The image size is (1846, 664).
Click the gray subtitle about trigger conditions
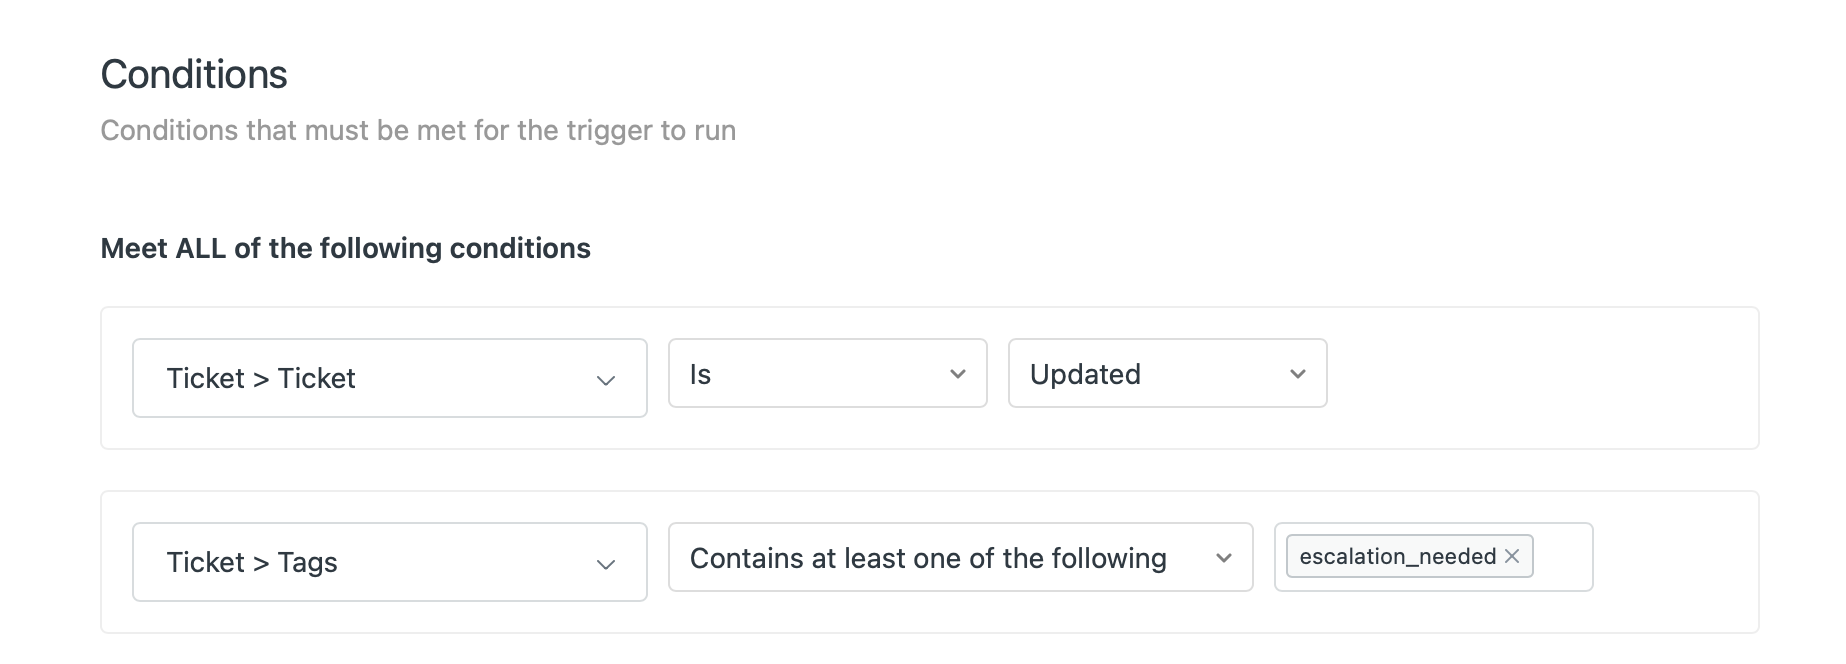coord(418,131)
